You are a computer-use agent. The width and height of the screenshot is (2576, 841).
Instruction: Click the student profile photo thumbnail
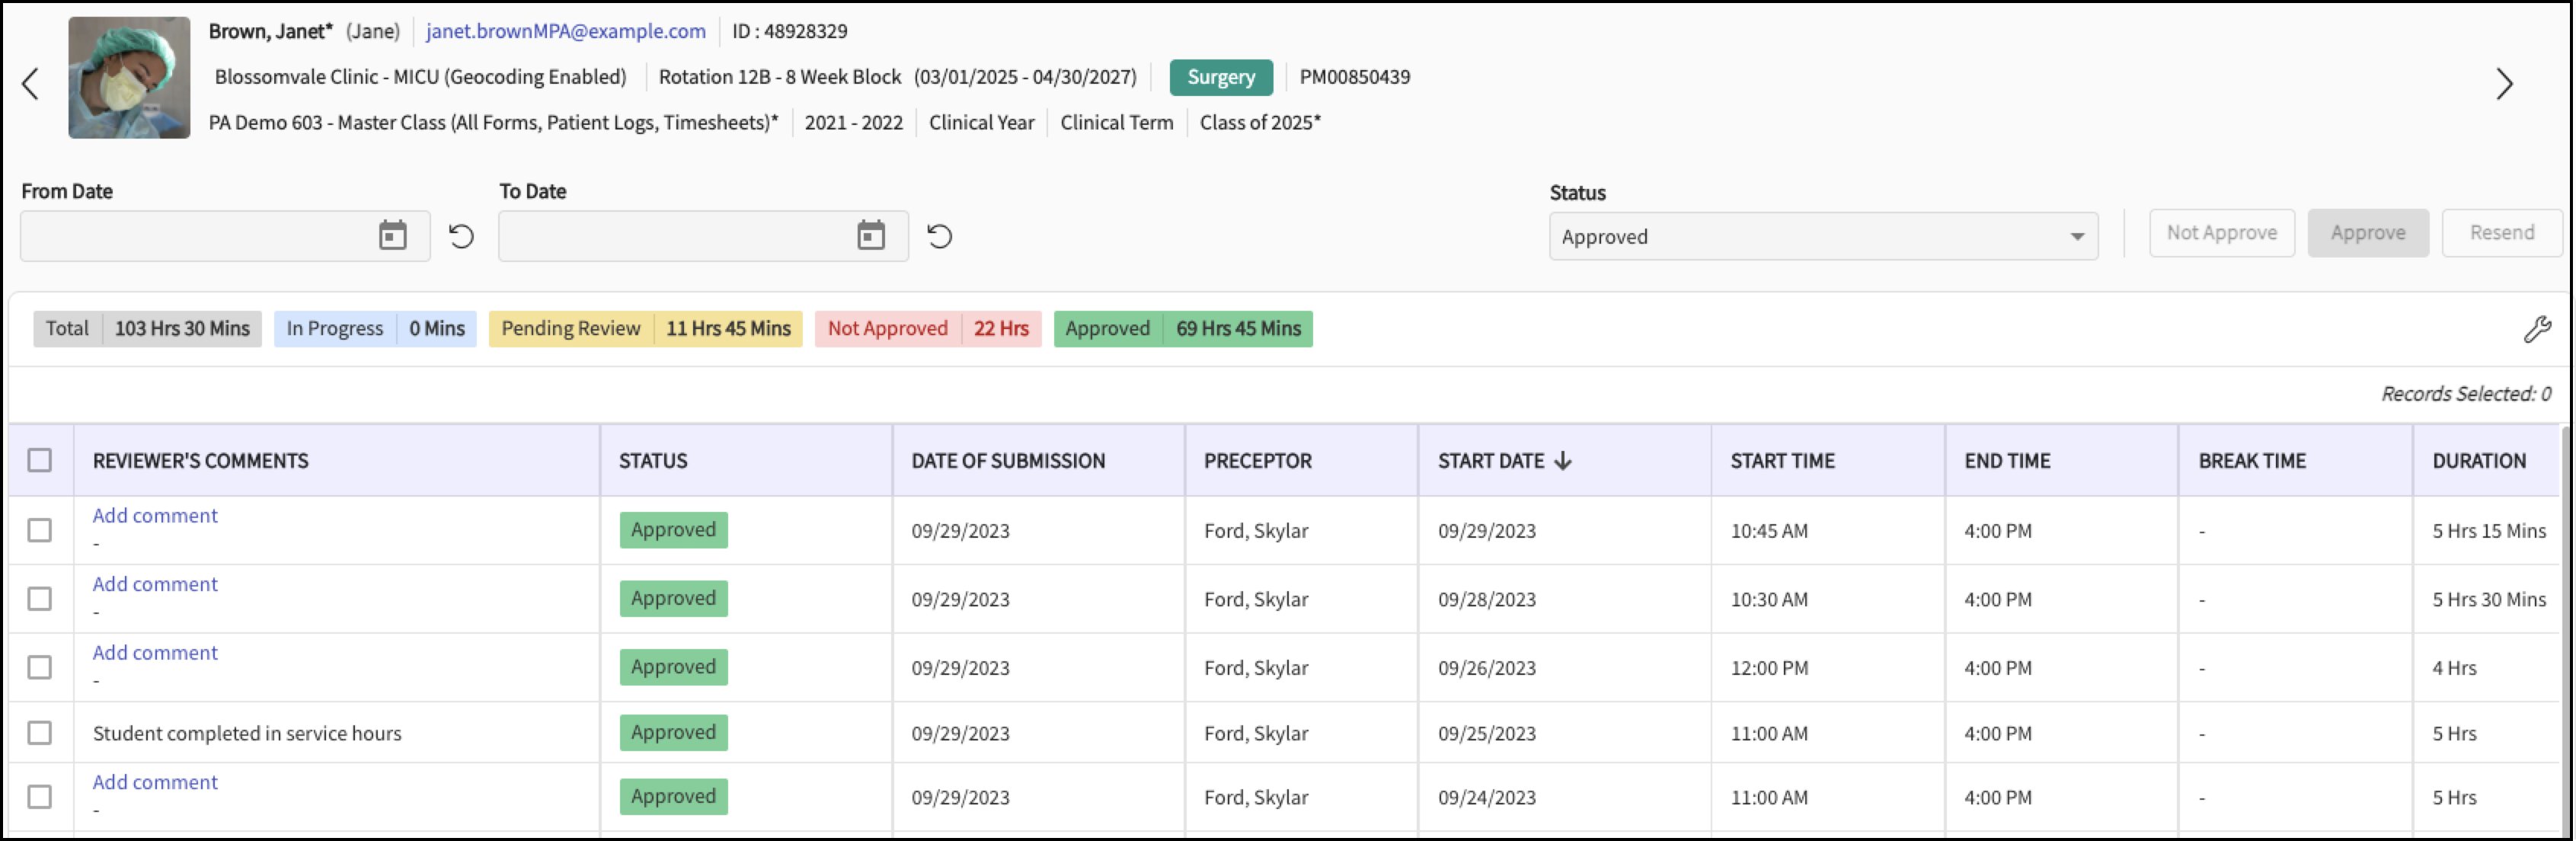[x=129, y=78]
